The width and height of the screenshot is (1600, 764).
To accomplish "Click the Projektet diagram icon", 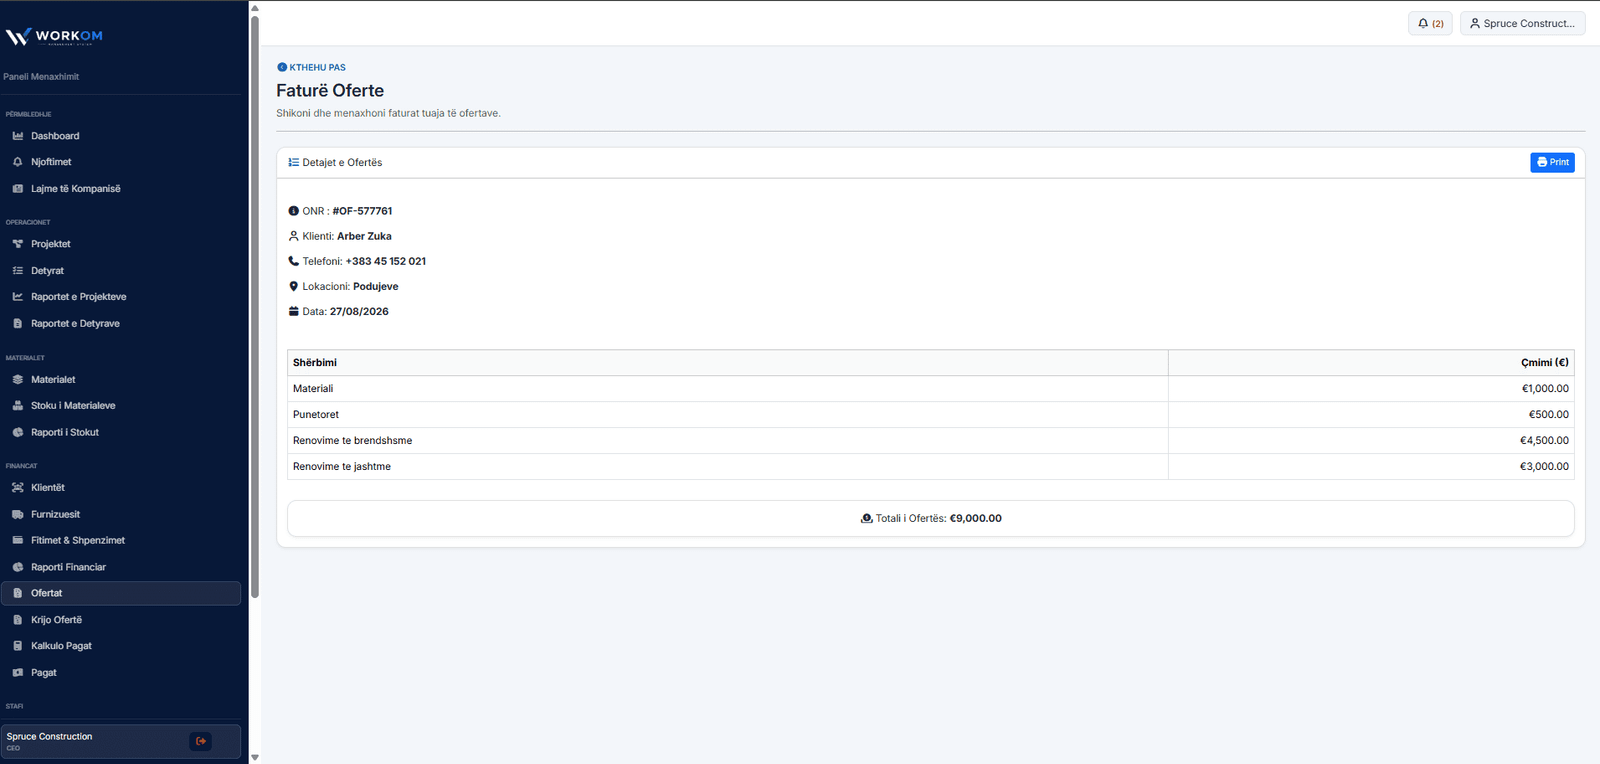I will 18,244.
